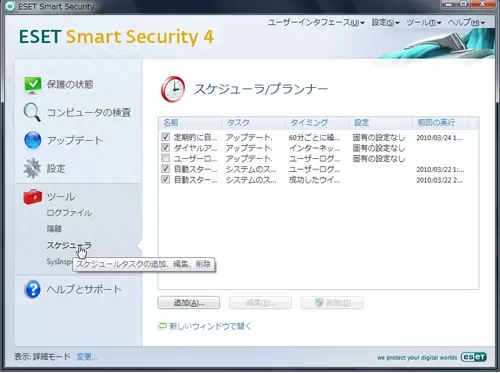This screenshot has width=500, height=373.
Task: Open the ユーザーインタフェース dropdown menu
Action: (x=316, y=22)
